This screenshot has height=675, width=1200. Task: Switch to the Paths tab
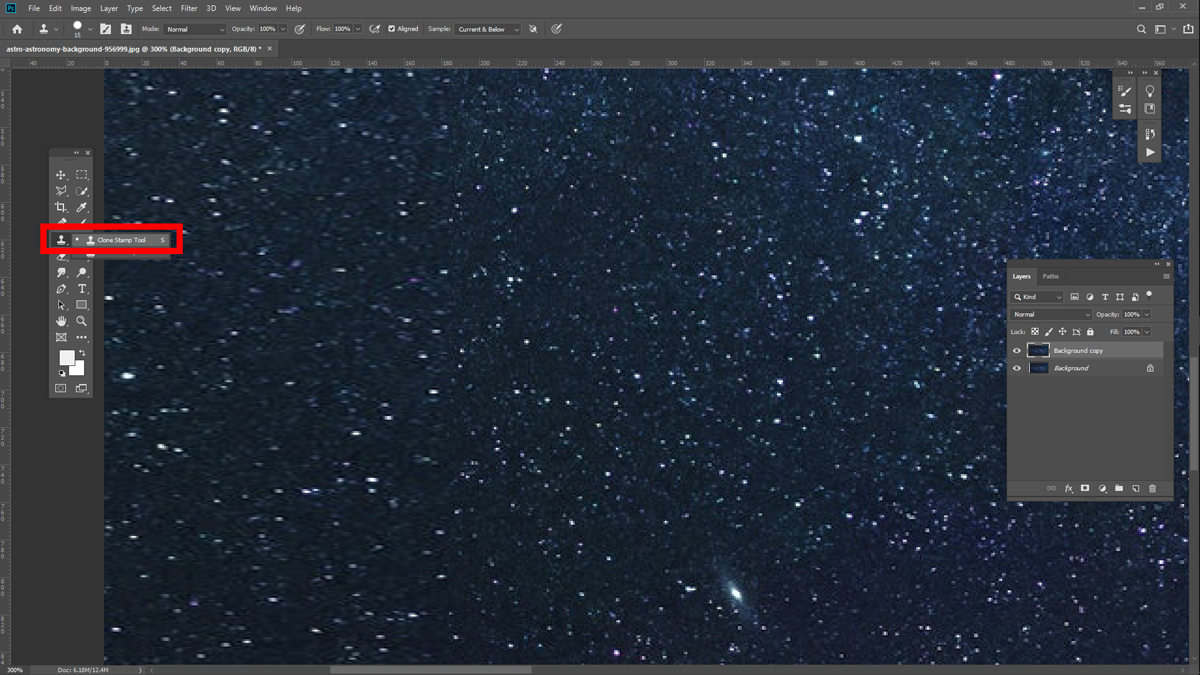pyautogui.click(x=1050, y=276)
